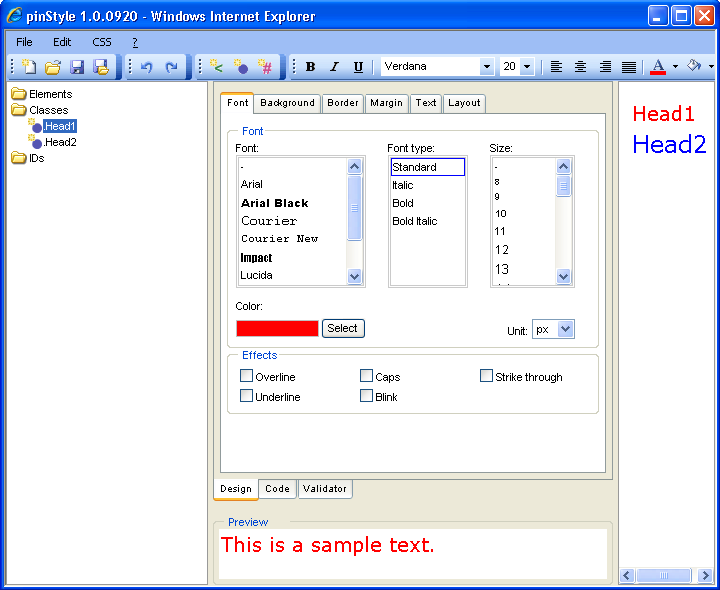Enable the Caps checkbox
This screenshot has height=590, width=720.
(366, 376)
